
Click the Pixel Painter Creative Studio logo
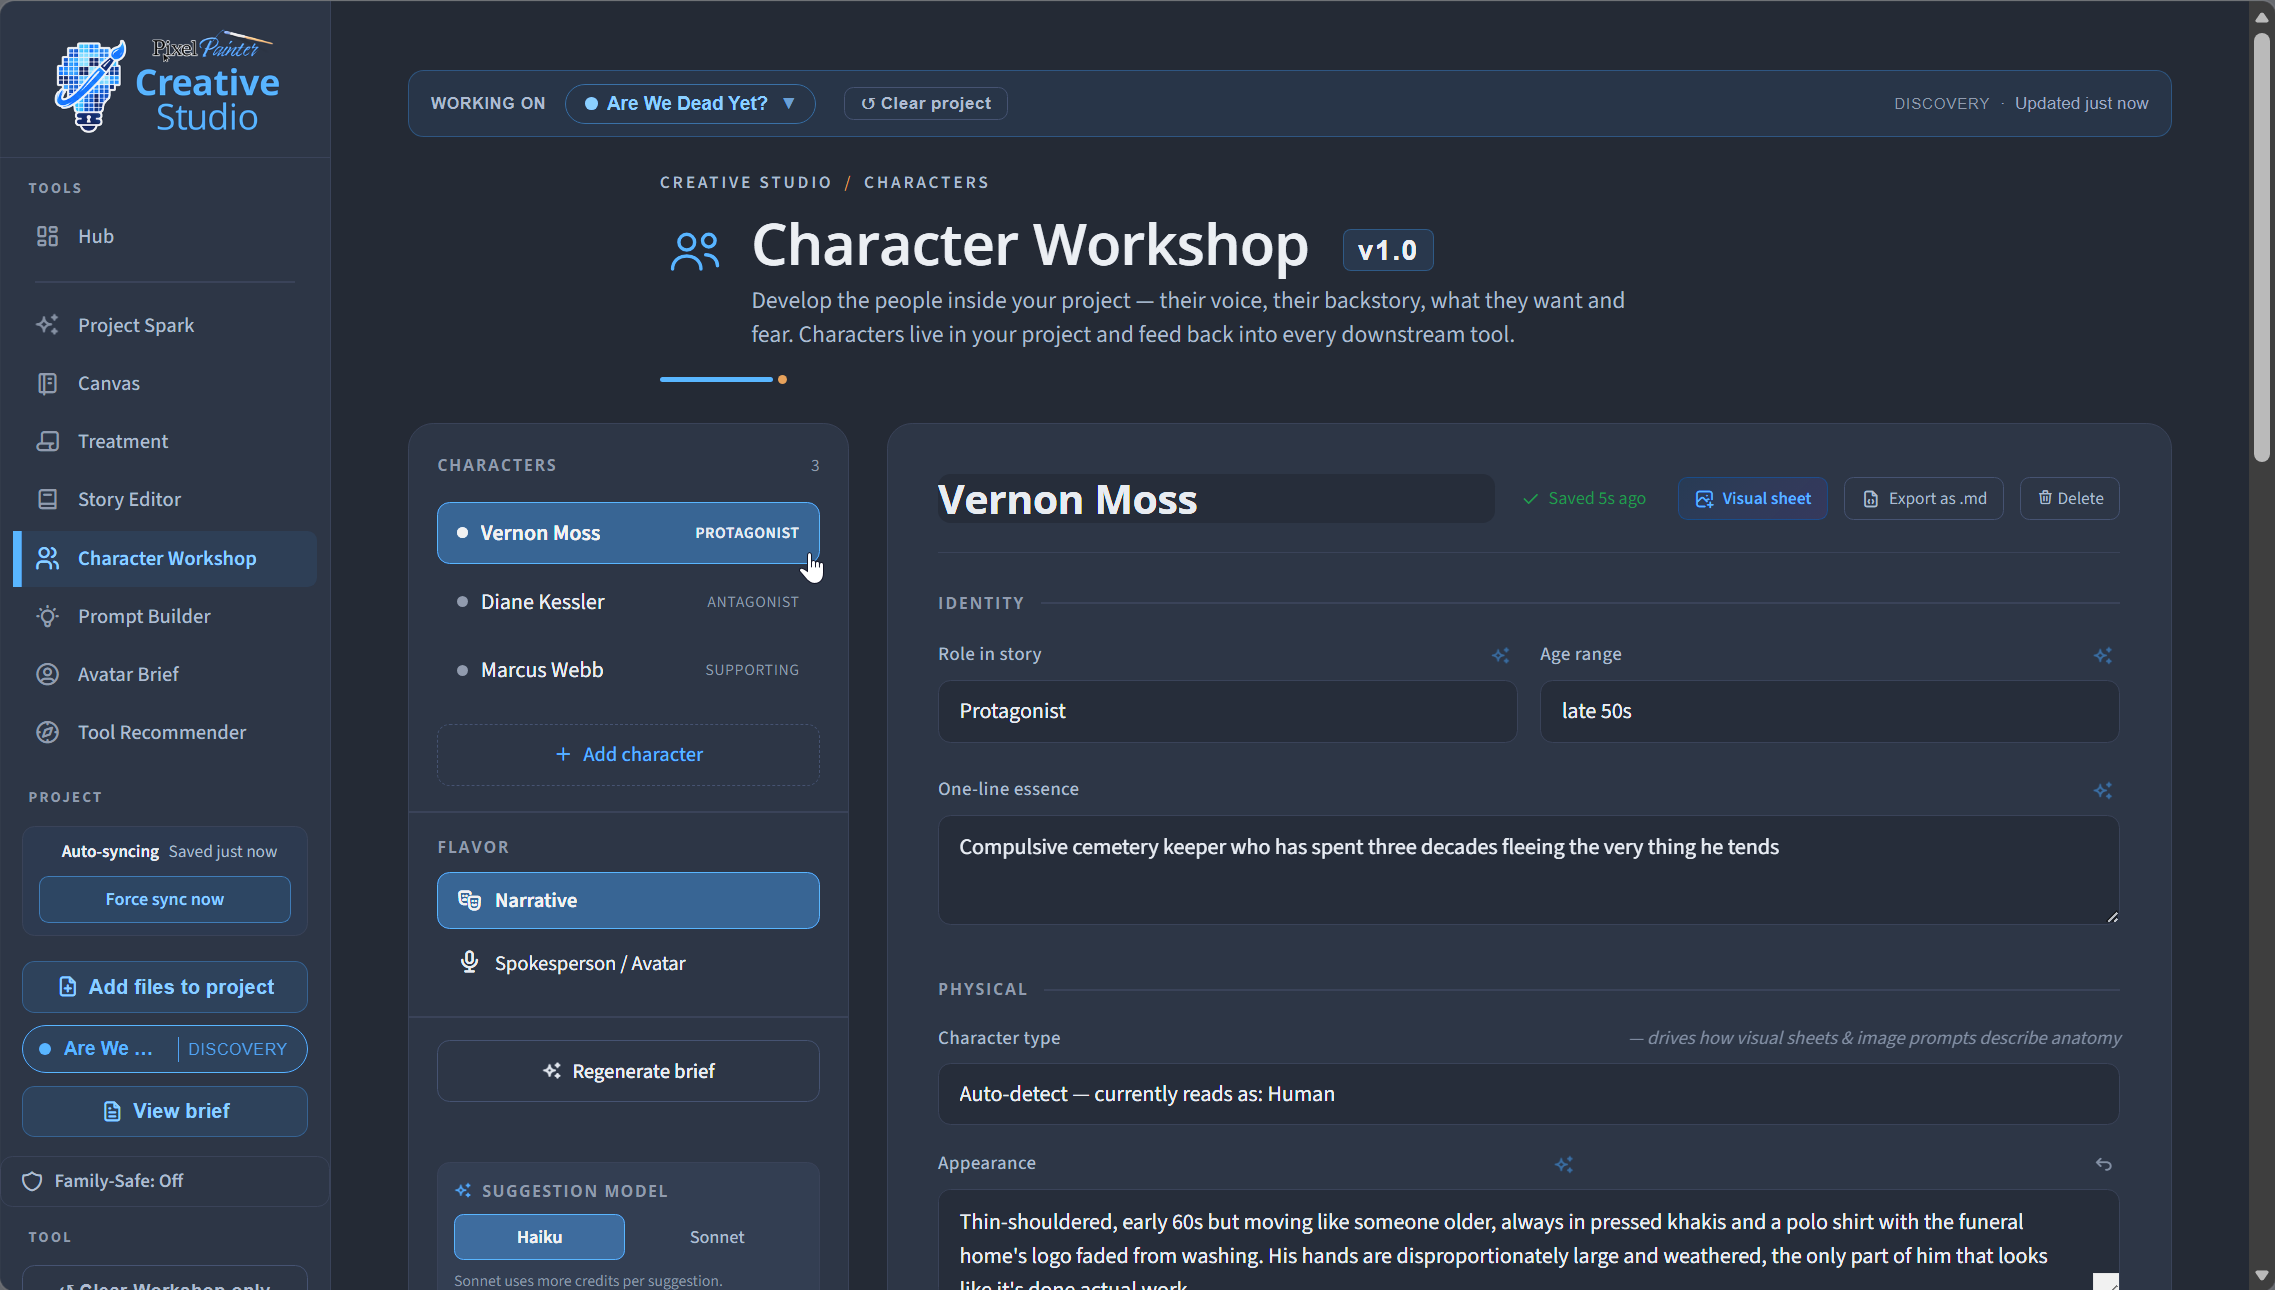pyautogui.click(x=167, y=83)
